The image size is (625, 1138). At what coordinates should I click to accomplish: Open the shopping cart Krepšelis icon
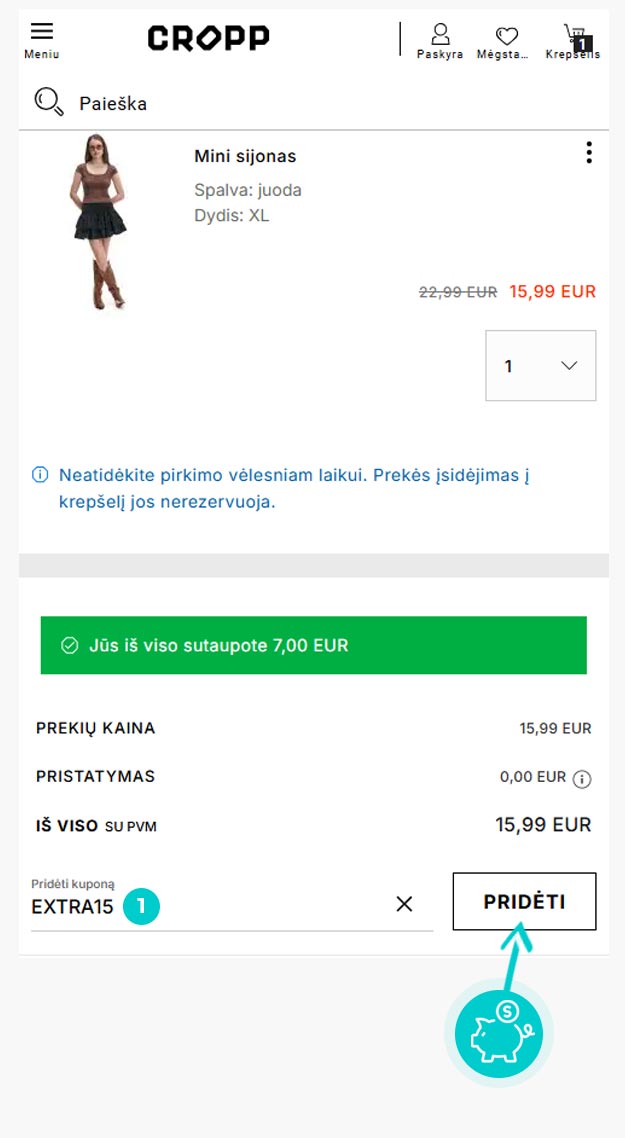576,35
